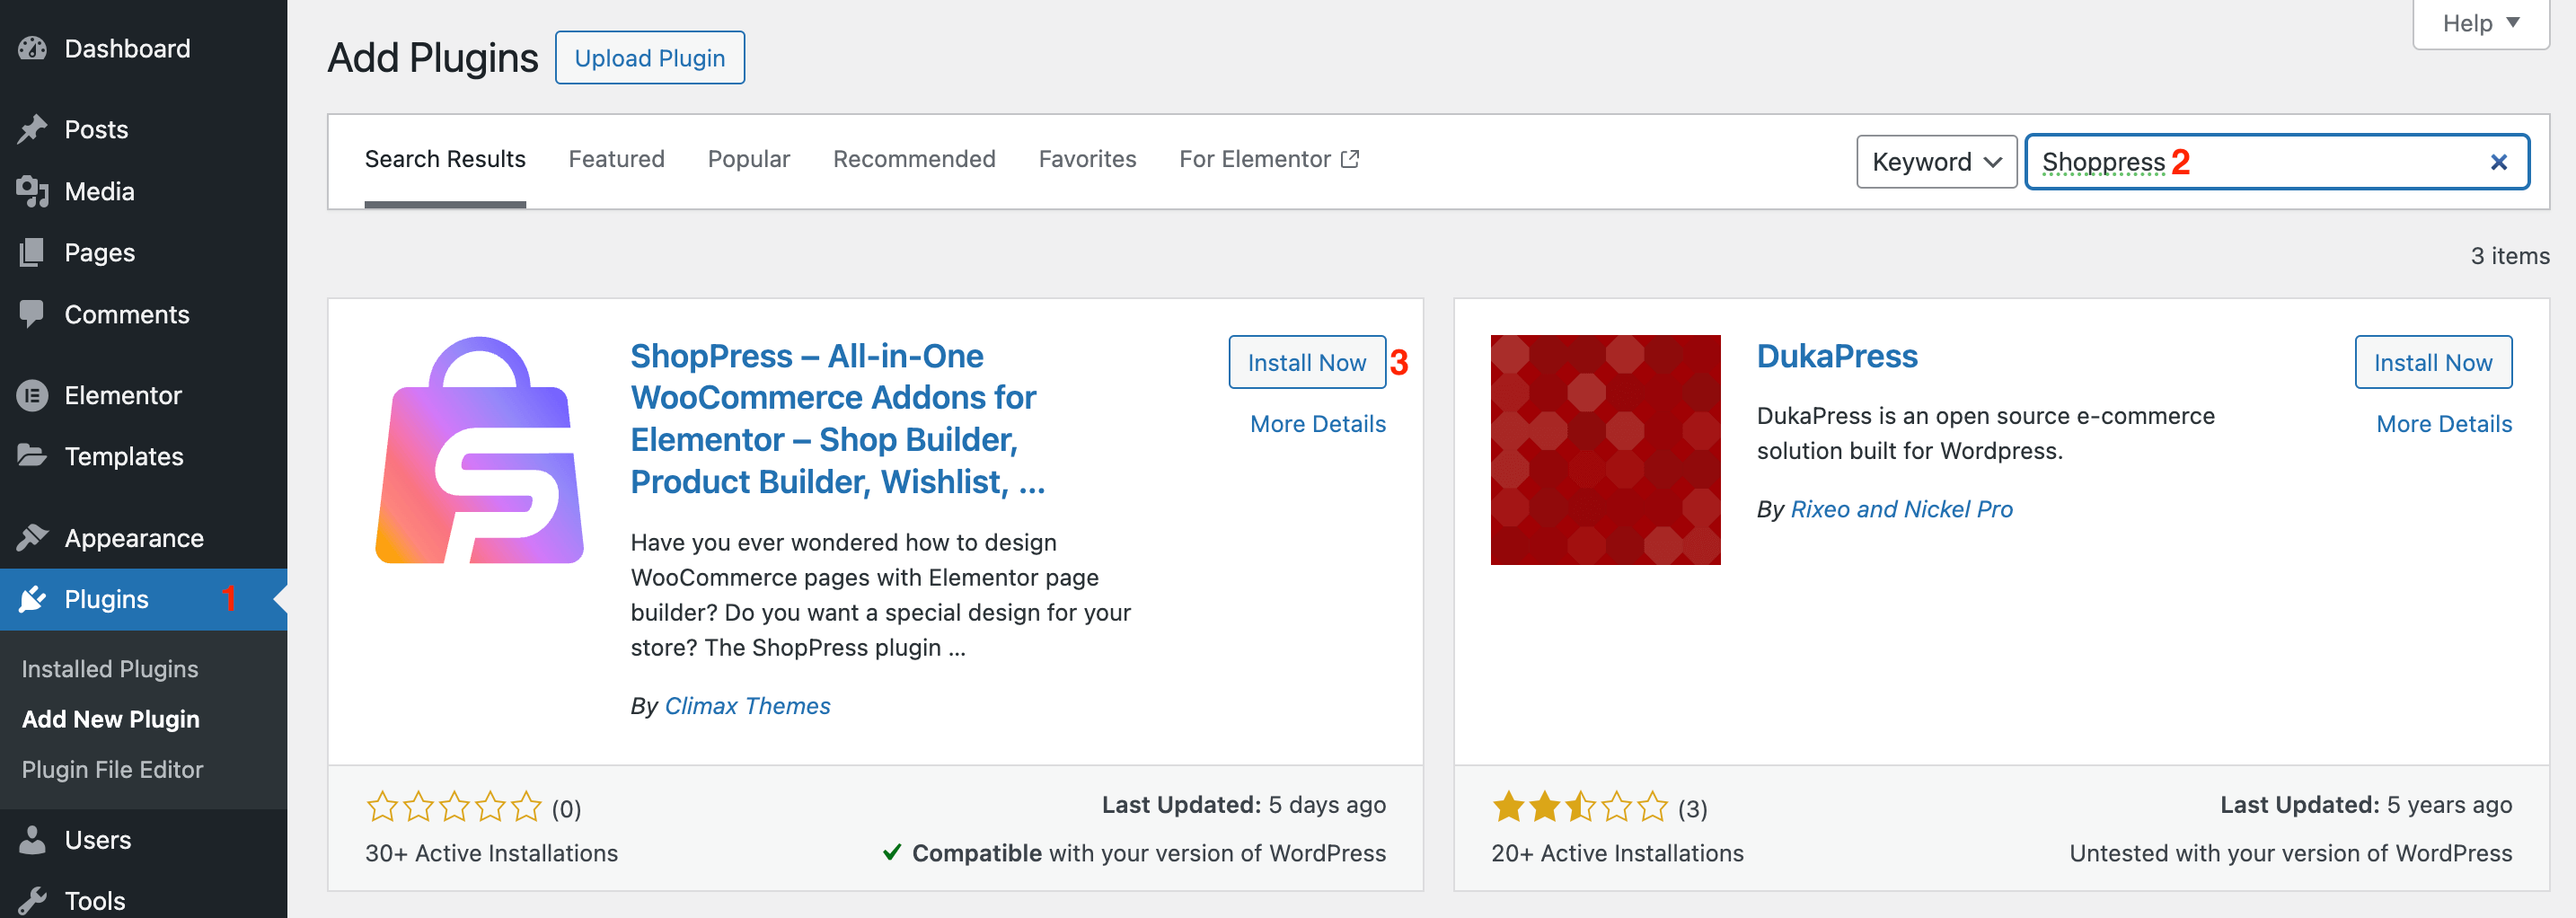Open the For Elementor external link tab
The image size is (2576, 918).
(1268, 159)
